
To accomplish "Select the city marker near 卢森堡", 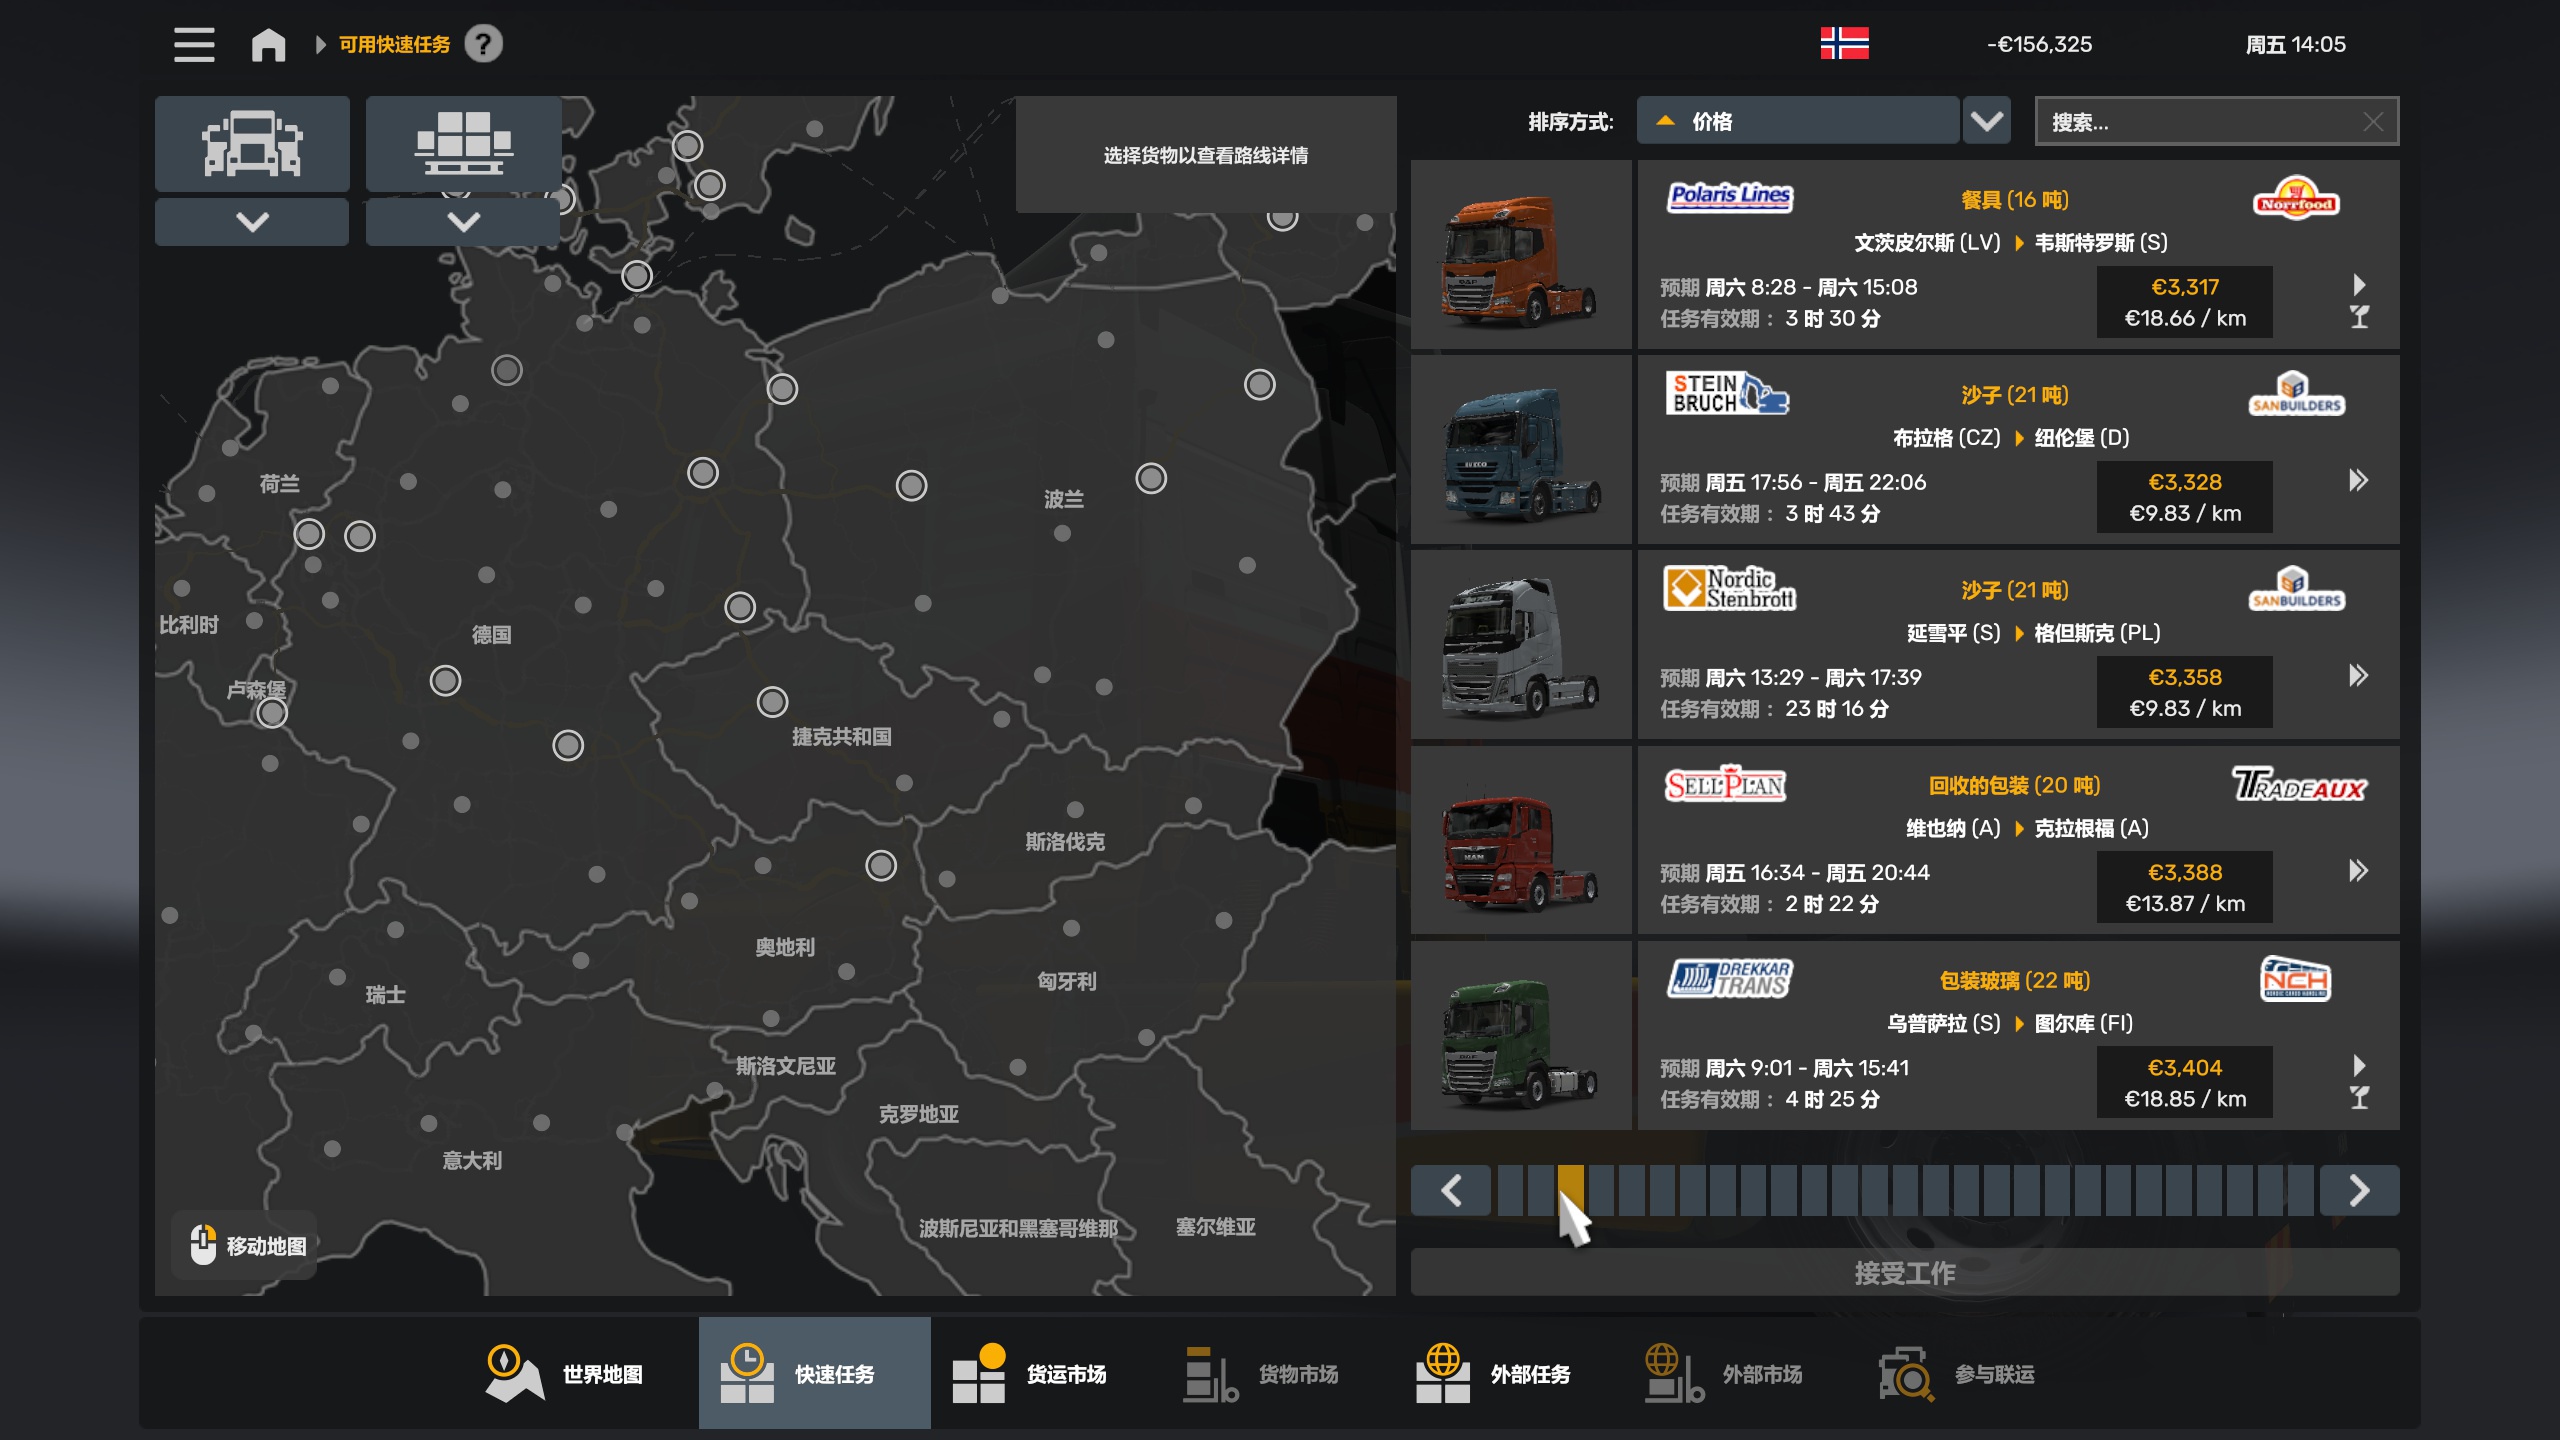I will (x=272, y=713).
